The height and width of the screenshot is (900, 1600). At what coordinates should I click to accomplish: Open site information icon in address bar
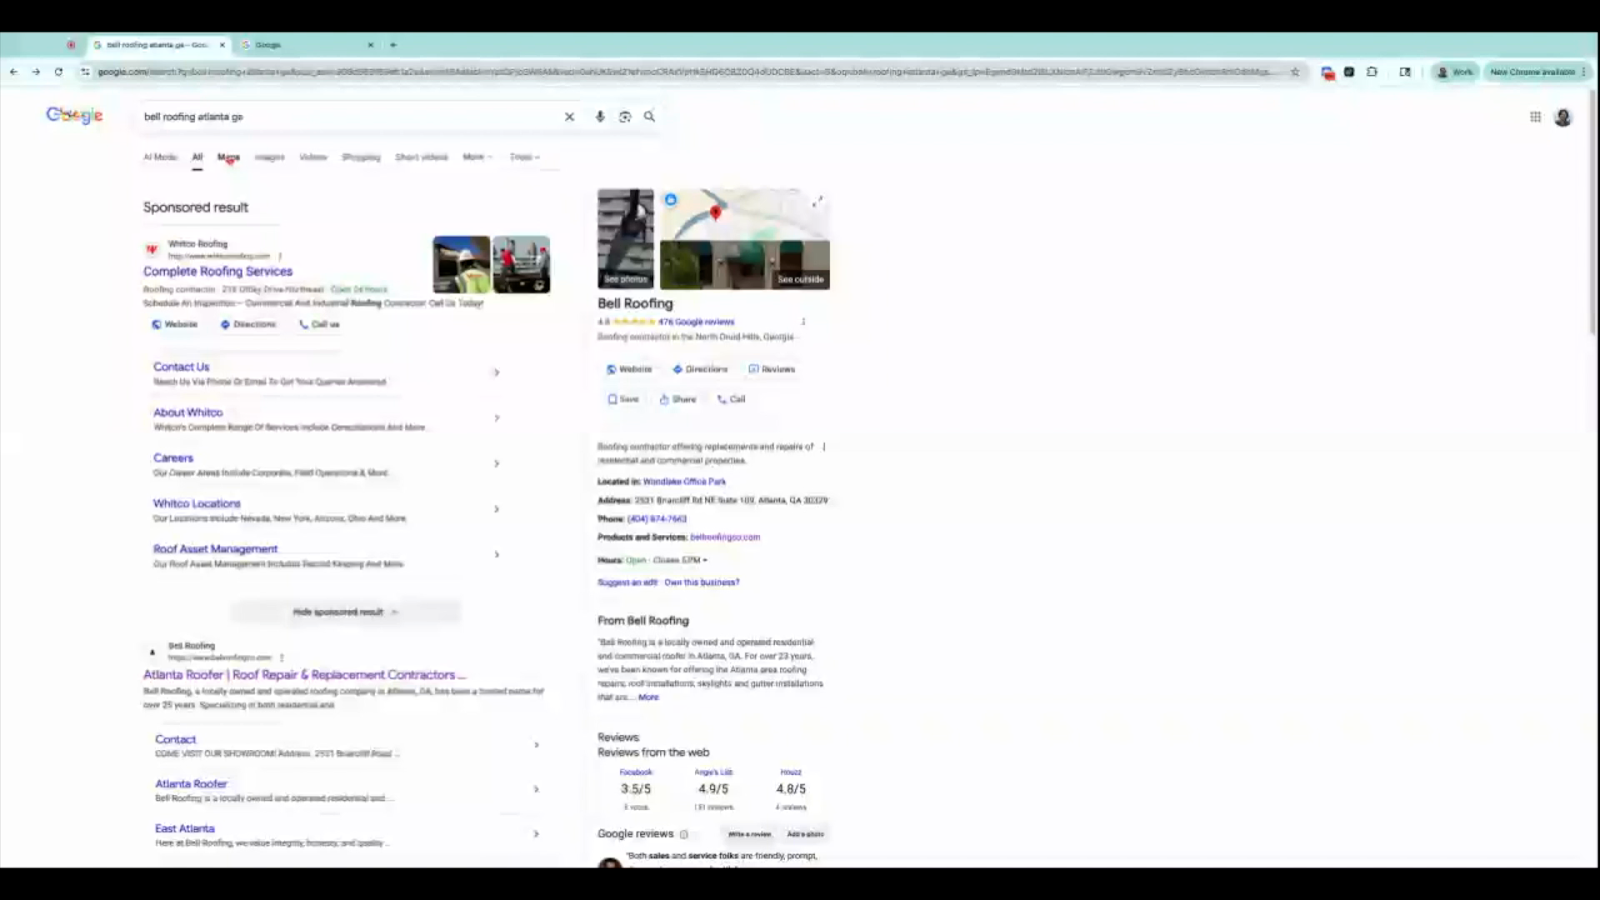pyautogui.click(x=86, y=72)
